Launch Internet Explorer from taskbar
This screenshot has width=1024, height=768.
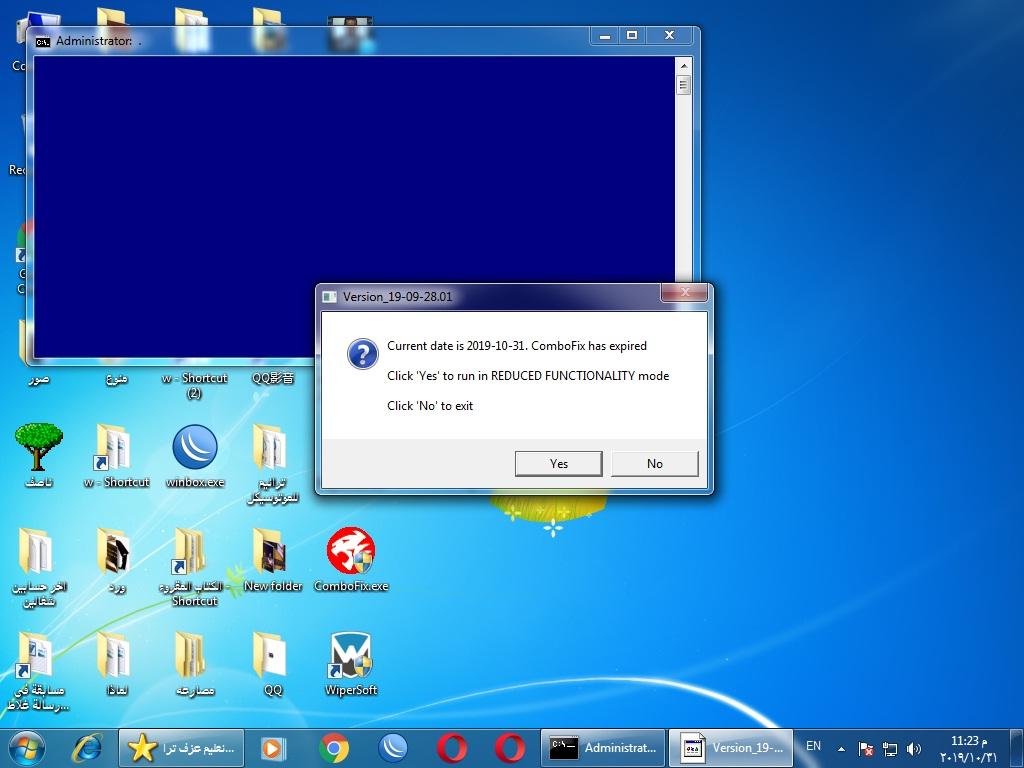(88, 748)
